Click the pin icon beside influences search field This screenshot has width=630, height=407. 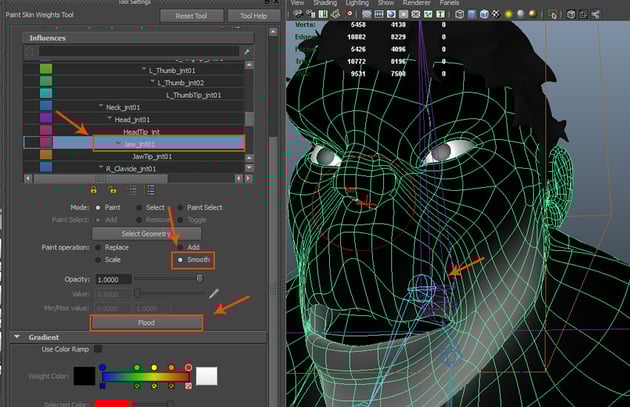(245, 51)
